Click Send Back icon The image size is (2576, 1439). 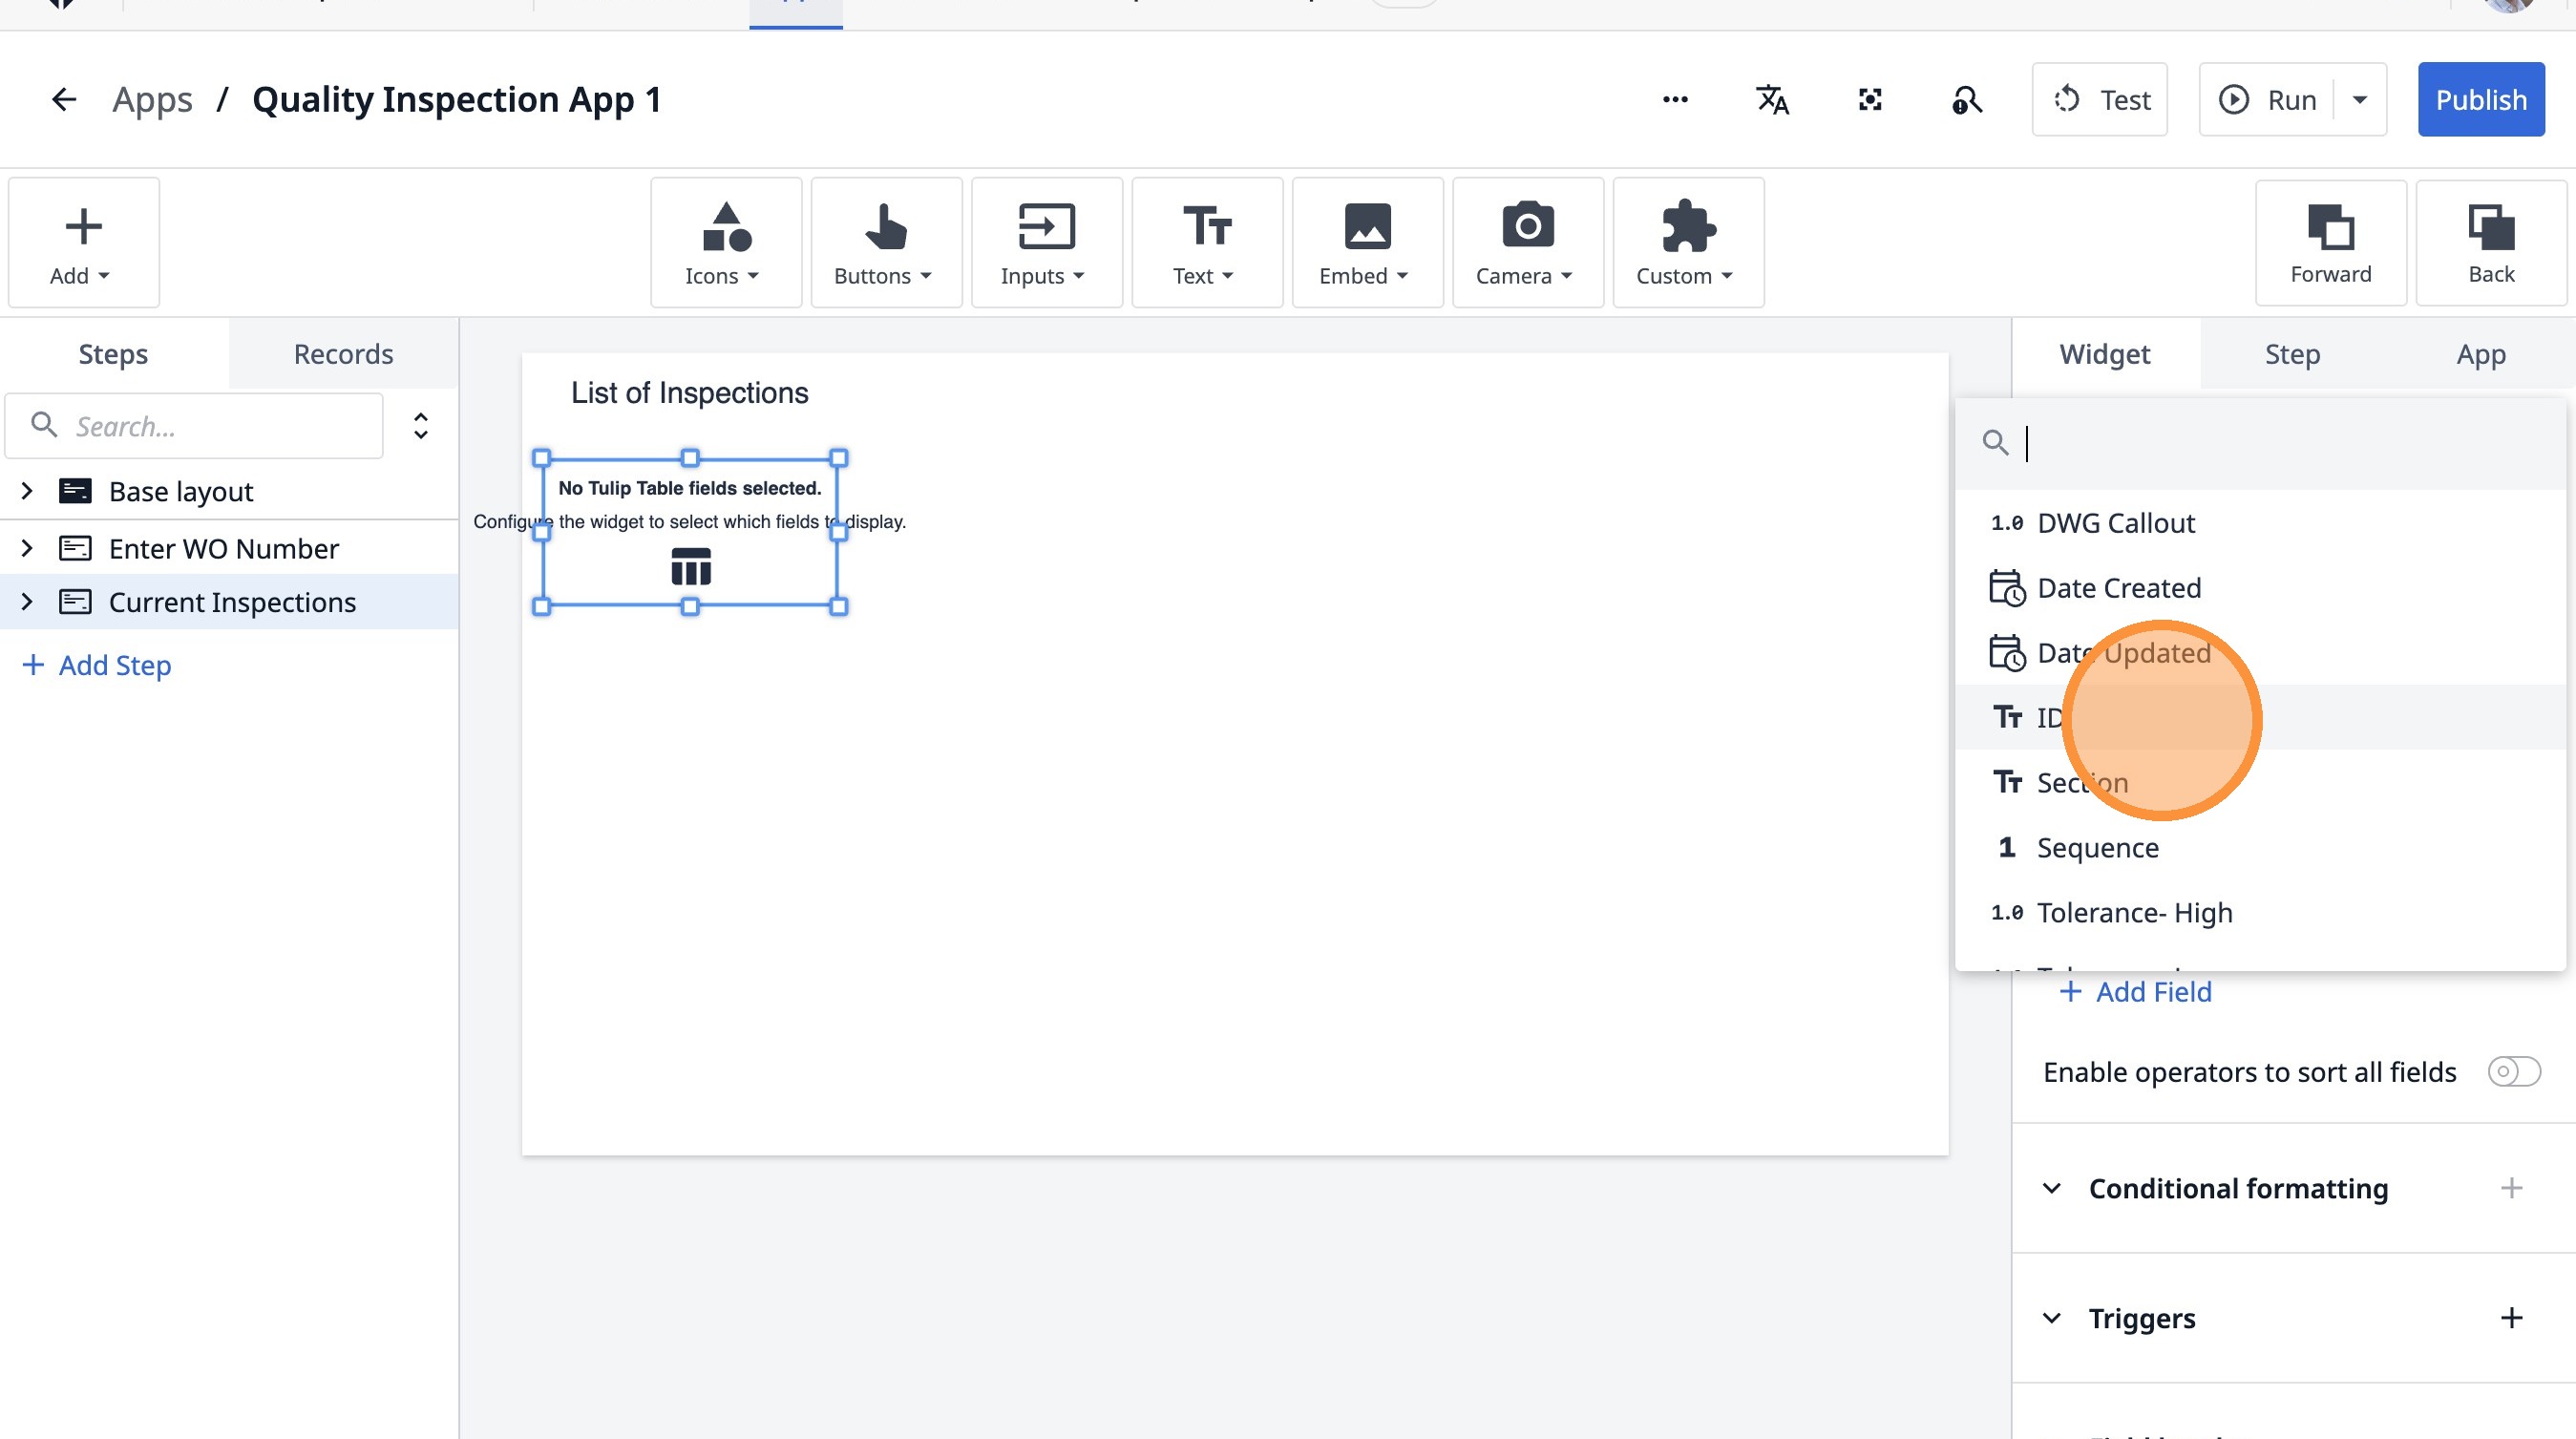point(2490,243)
